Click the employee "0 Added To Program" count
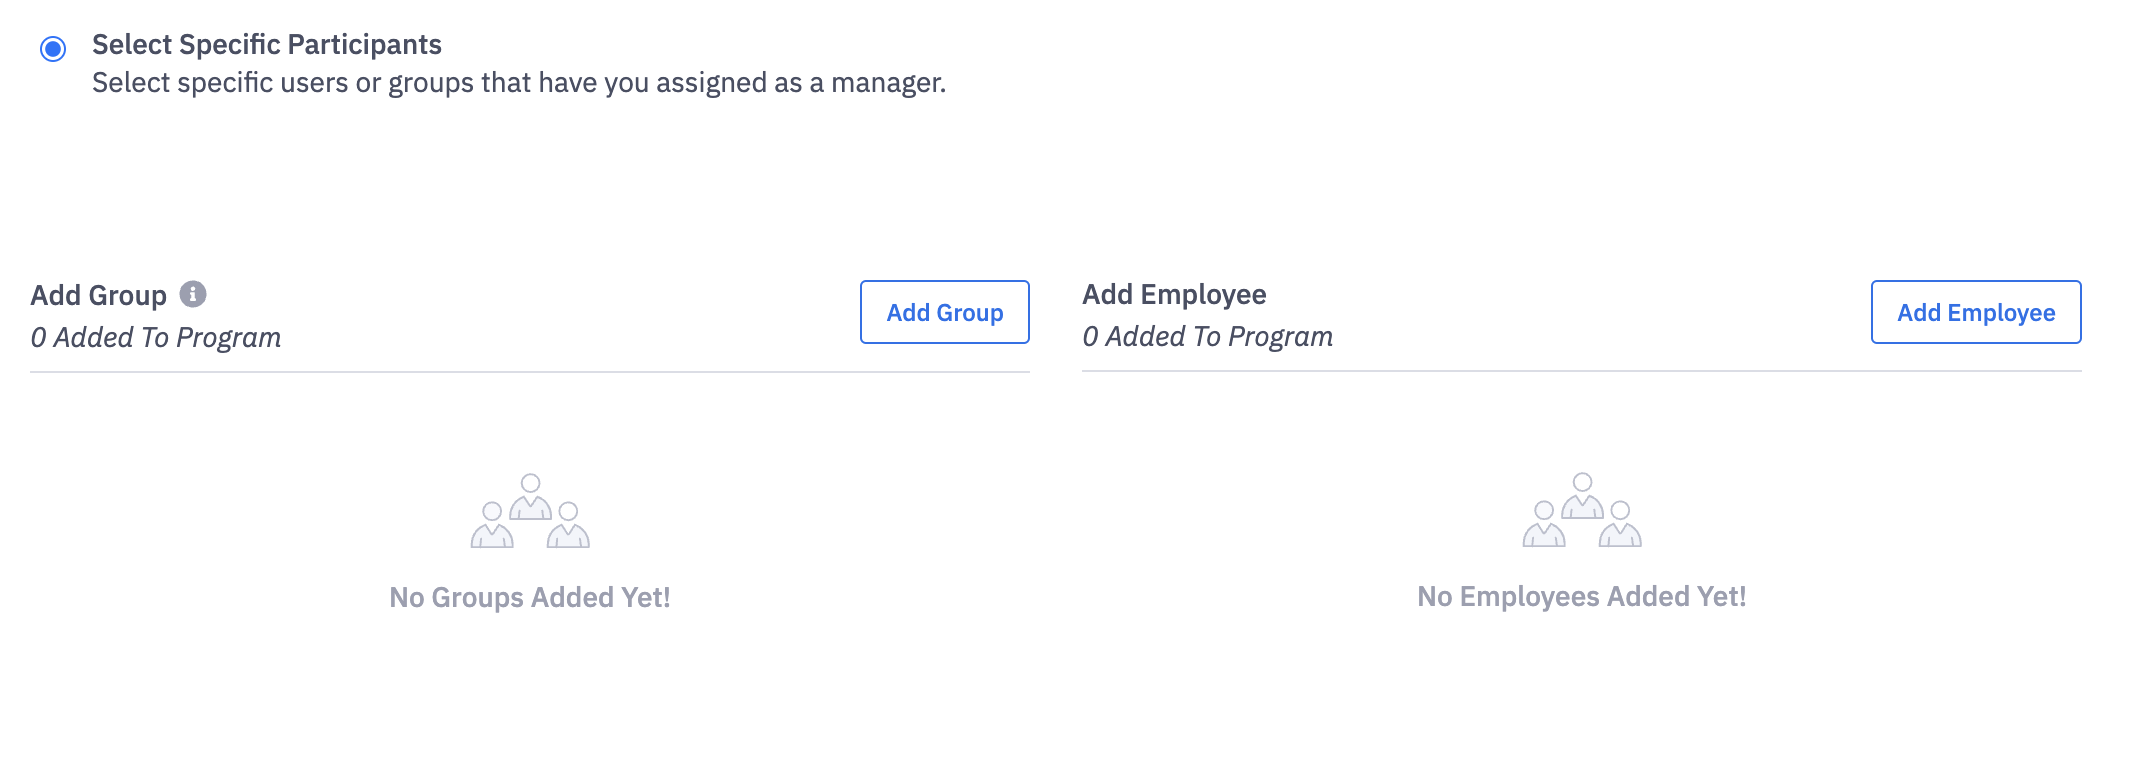The width and height of the screenshot is (2136, 768). pos(1207,337)
